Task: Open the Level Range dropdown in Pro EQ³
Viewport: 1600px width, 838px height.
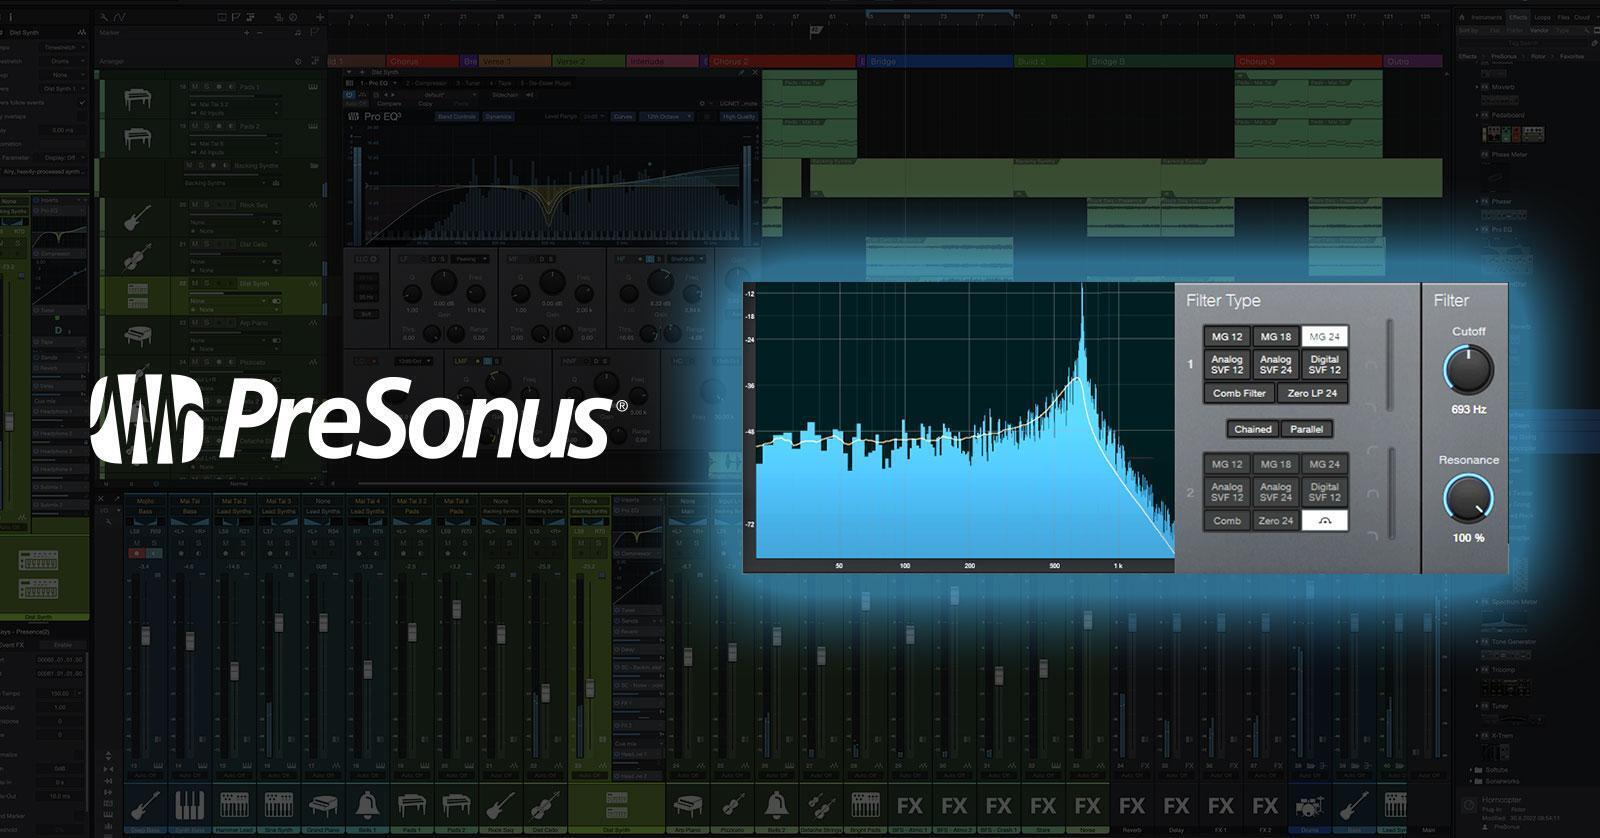Action: [594, 117]
